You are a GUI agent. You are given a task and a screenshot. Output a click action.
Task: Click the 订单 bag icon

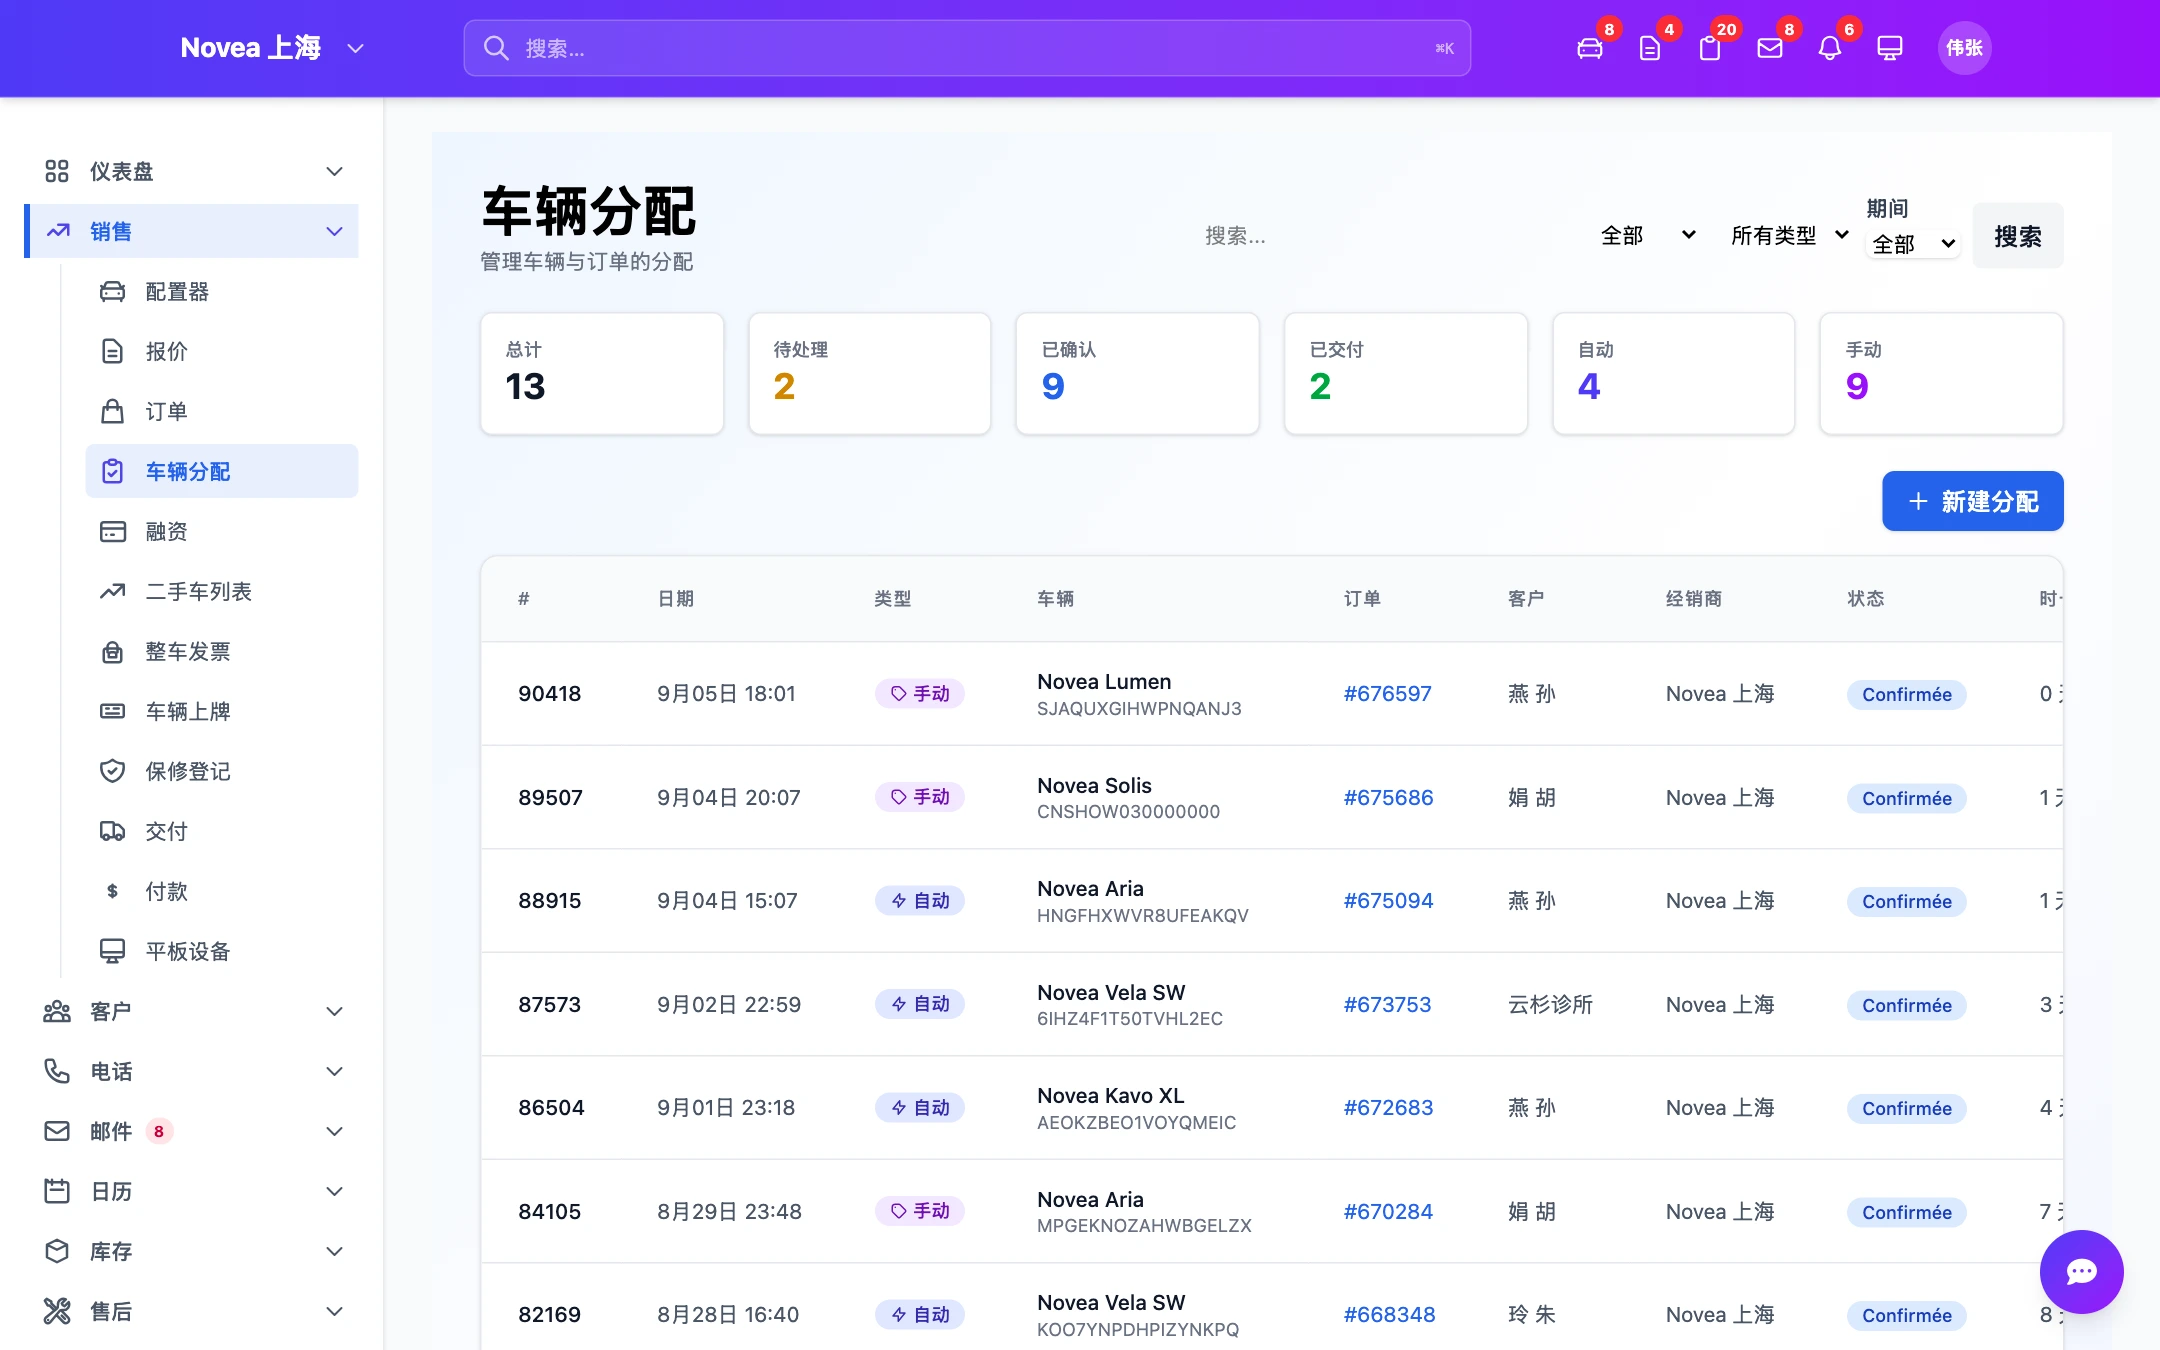tap(113, 411)
